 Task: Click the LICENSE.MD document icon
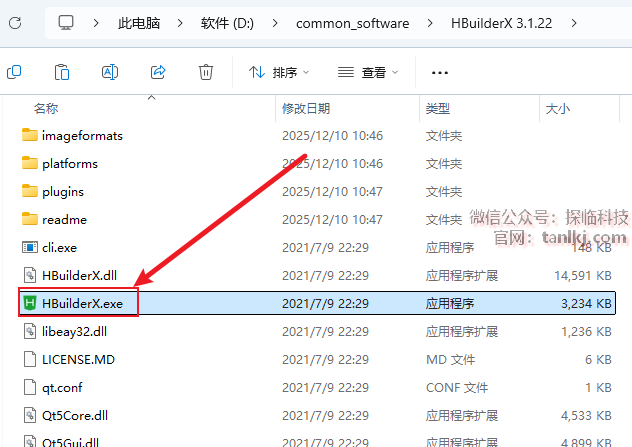(30, 359)
